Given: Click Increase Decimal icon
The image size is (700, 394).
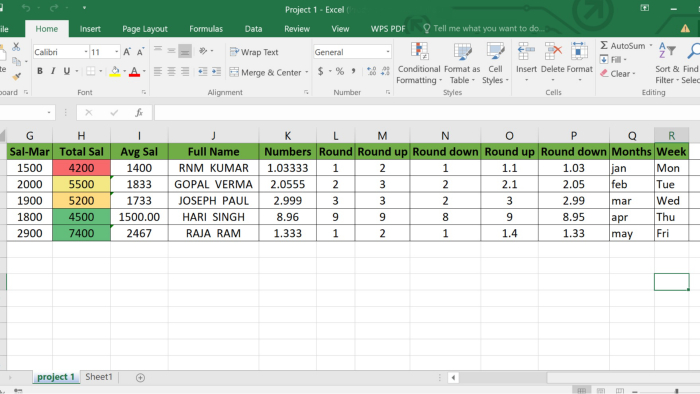Looking at the screenshot, I should [371, 71].
